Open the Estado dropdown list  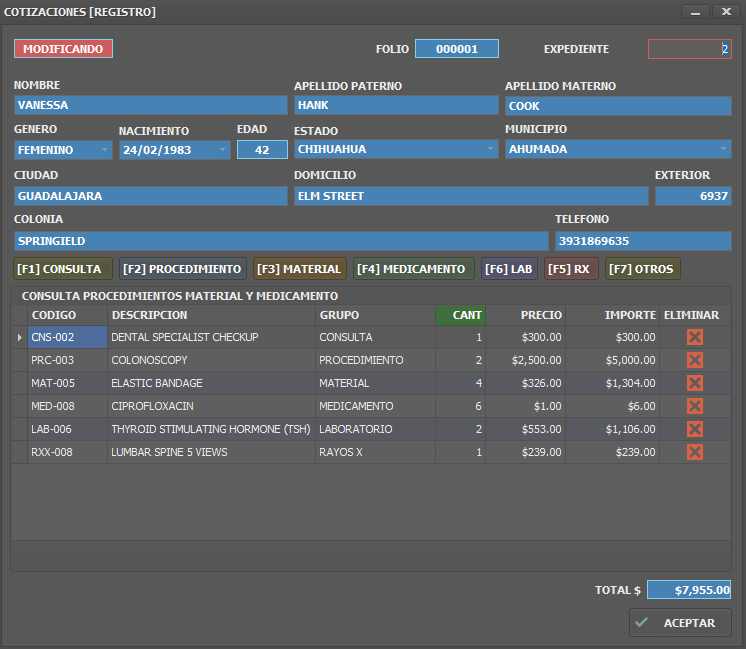coord(490,149)
